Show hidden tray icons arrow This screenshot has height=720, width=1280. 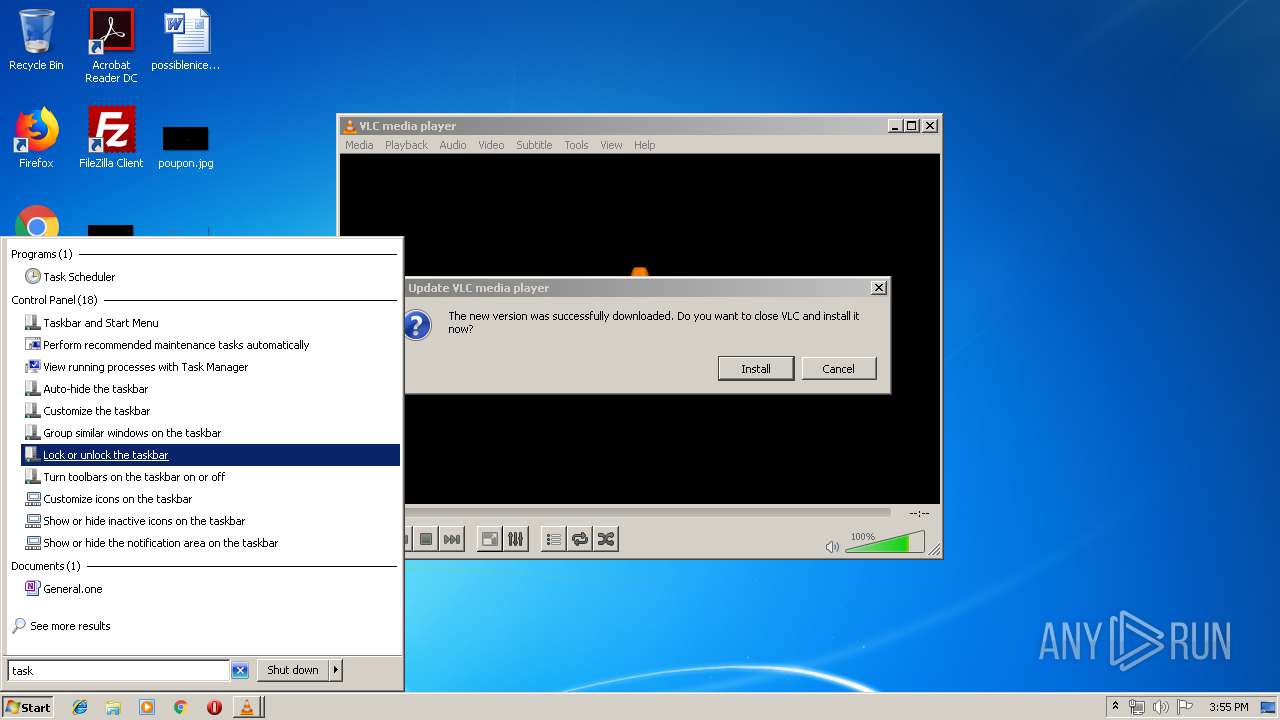(1115, 707)
